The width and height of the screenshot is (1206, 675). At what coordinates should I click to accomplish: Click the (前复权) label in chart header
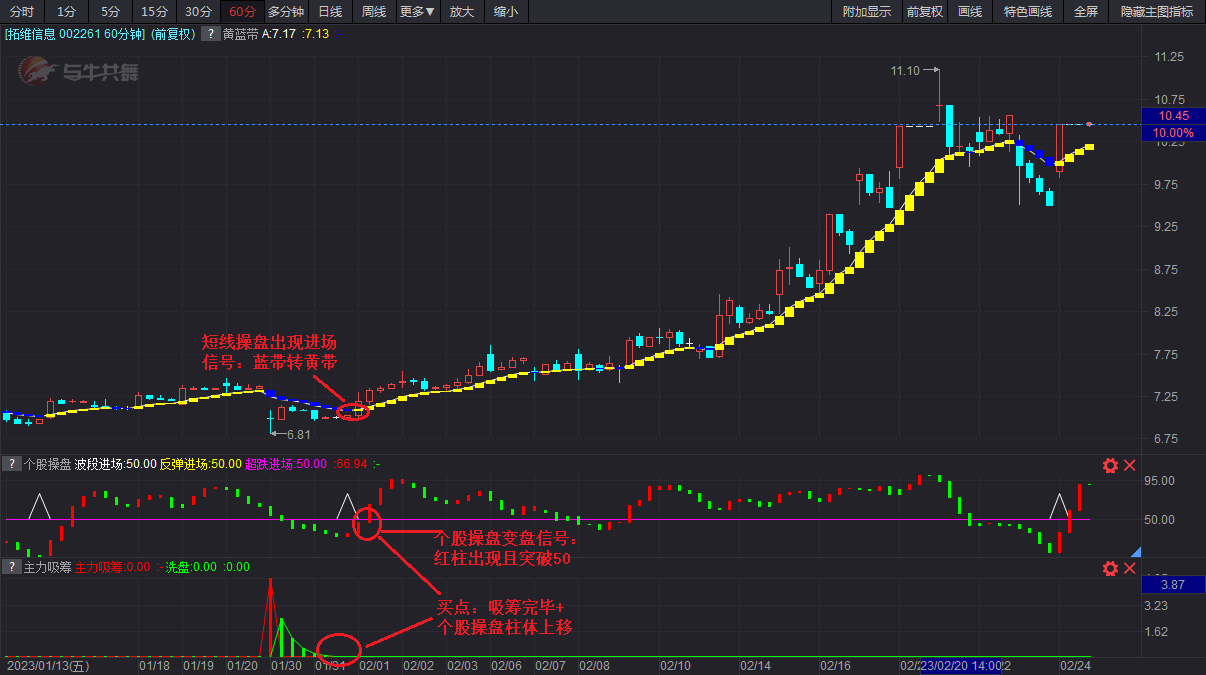coord(174,33)
